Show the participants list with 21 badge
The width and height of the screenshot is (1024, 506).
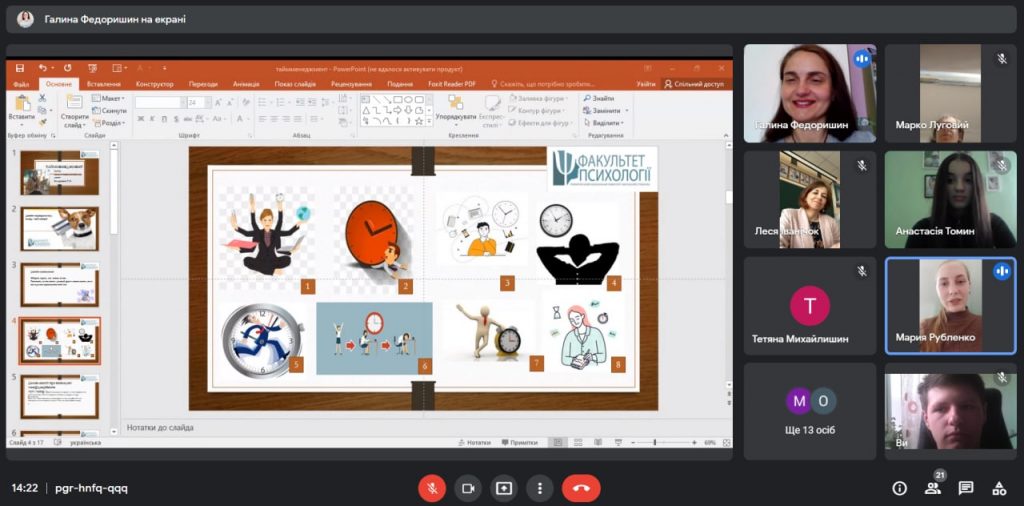coord(933,488)
